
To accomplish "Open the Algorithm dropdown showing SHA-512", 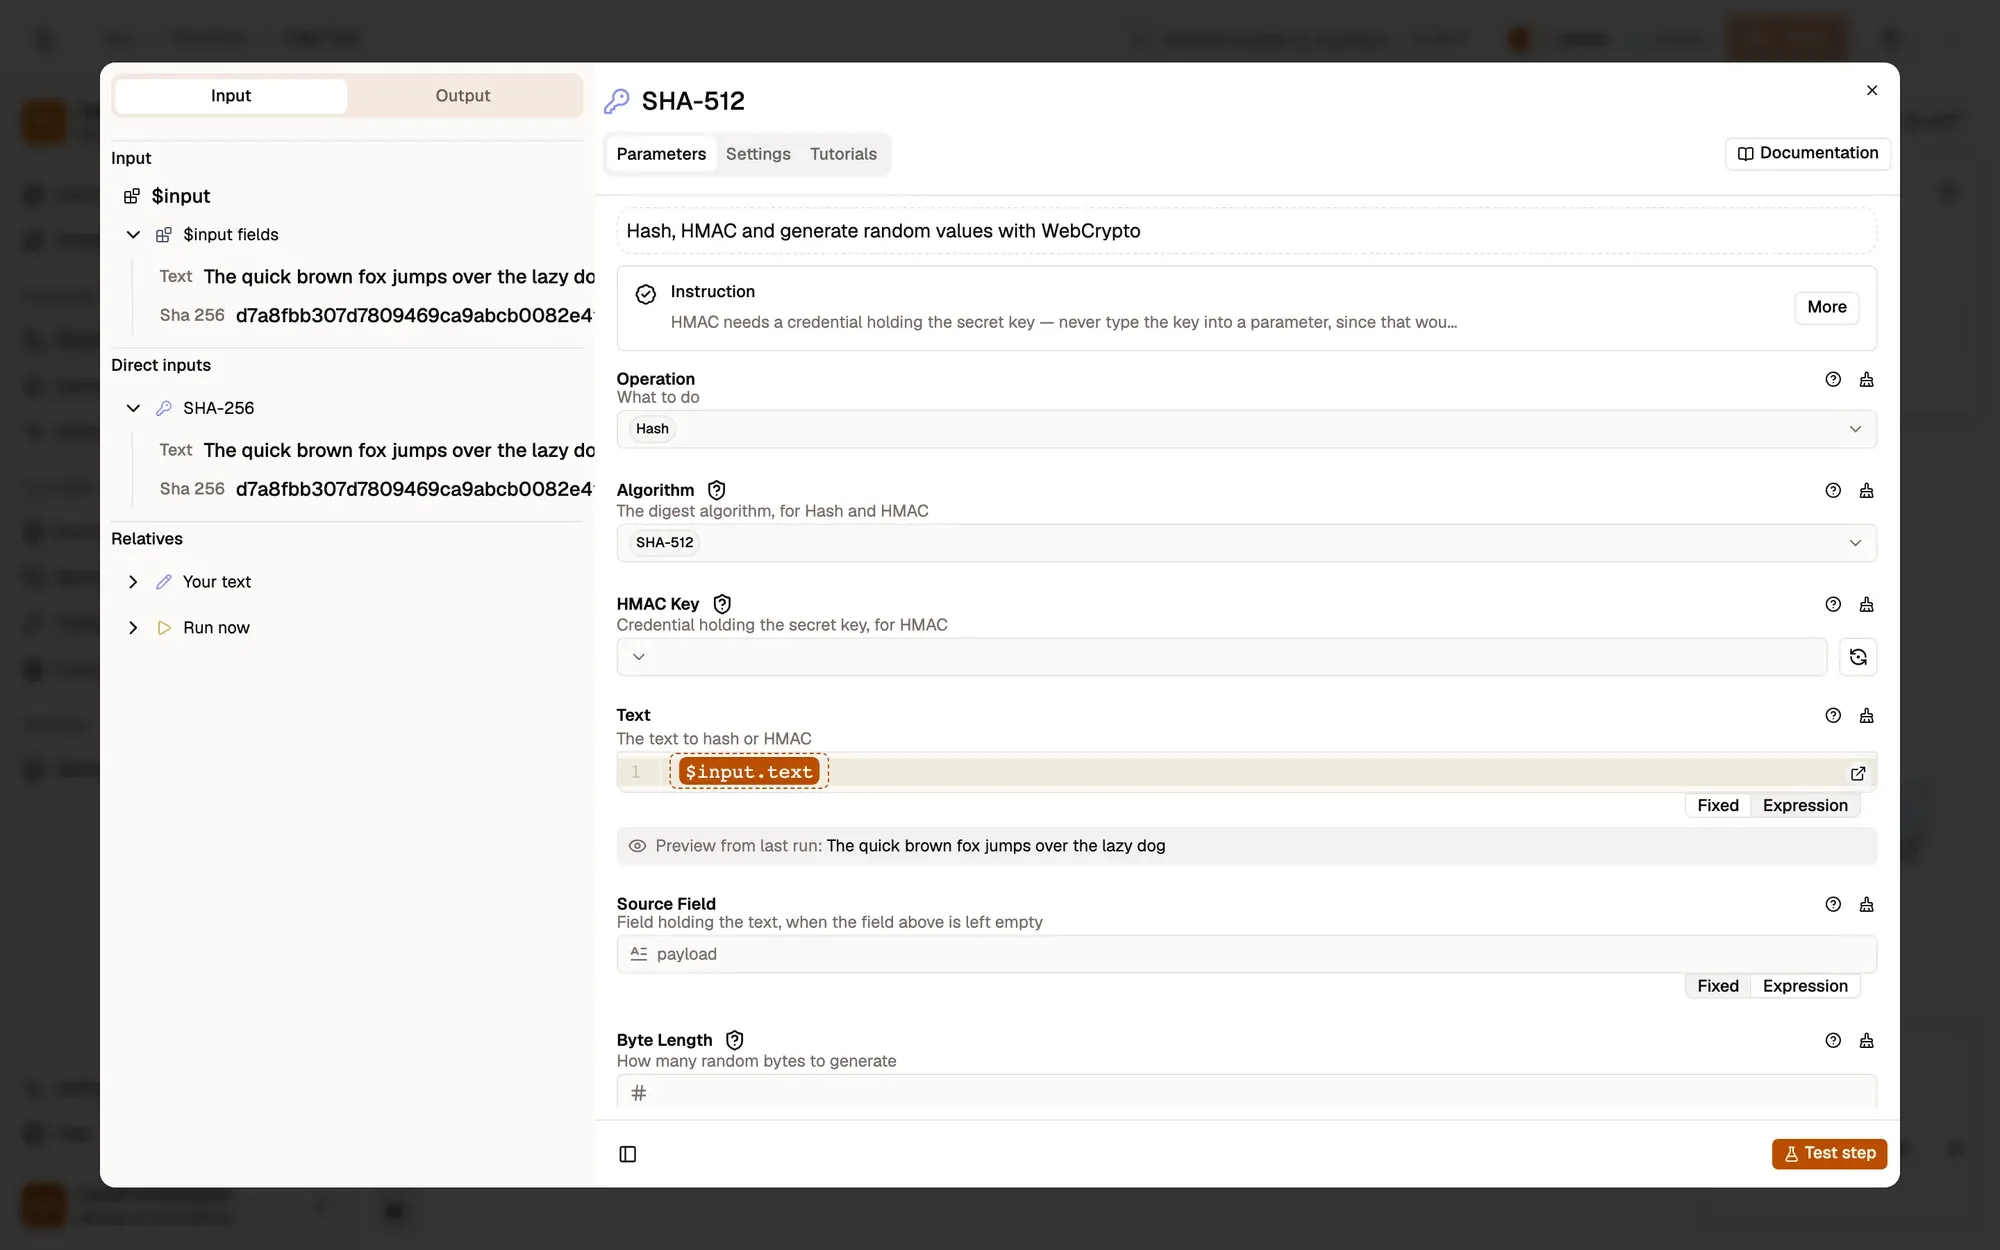I will 1246,543.
